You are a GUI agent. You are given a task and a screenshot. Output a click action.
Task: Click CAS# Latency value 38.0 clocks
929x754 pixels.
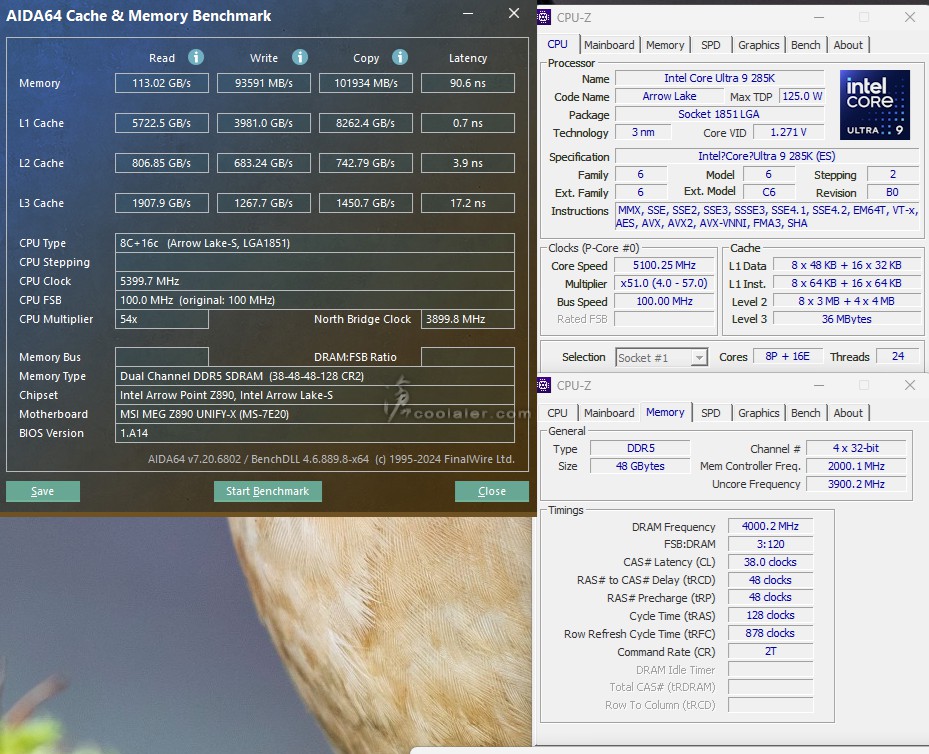pos(770,562)
